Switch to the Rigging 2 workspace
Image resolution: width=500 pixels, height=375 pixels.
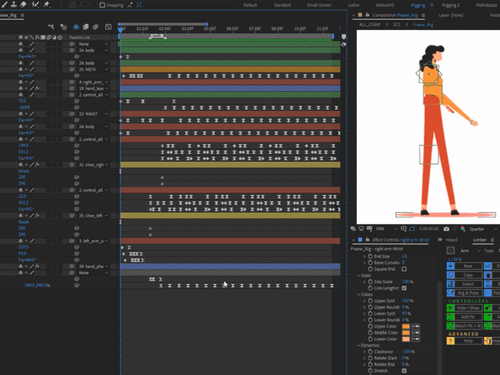pyautogui.click(x=450, y=5)
